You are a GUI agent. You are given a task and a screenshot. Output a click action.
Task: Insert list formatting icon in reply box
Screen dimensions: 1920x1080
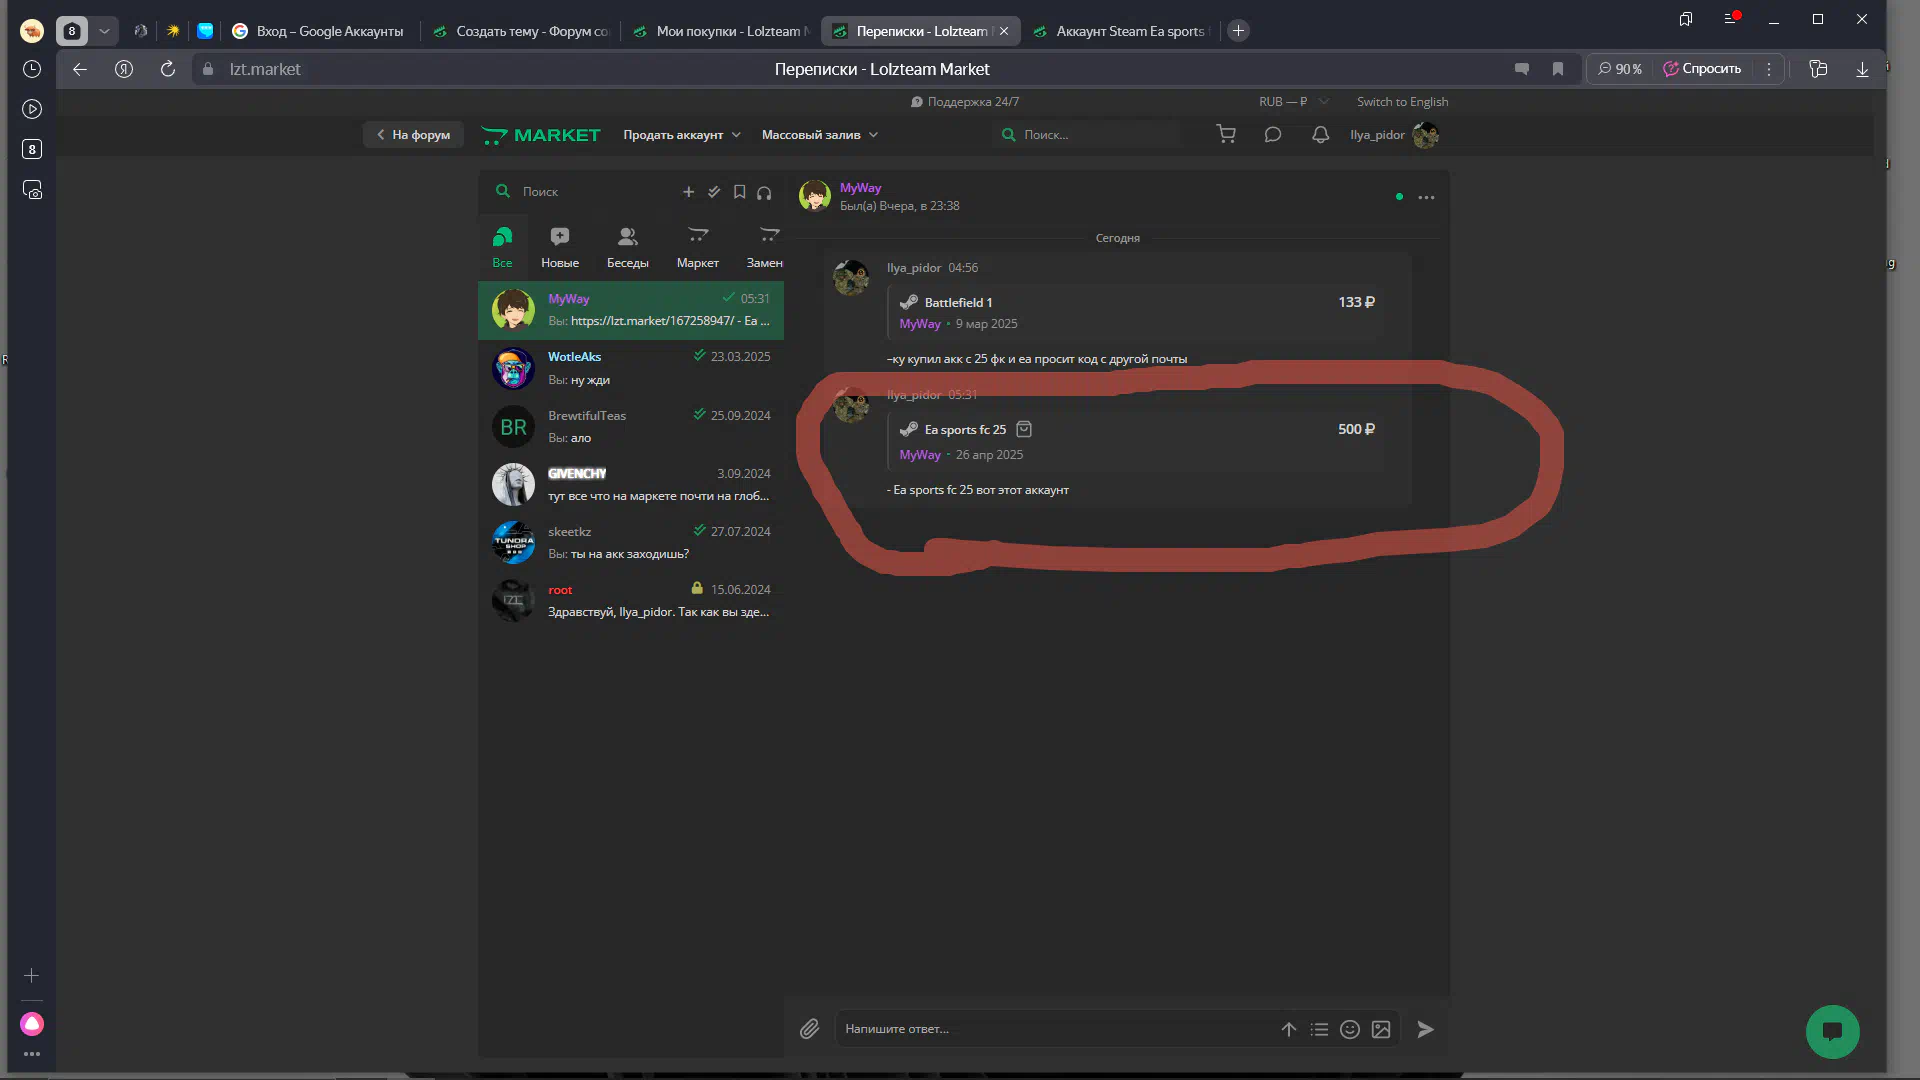click(x=1320, y=1029)
